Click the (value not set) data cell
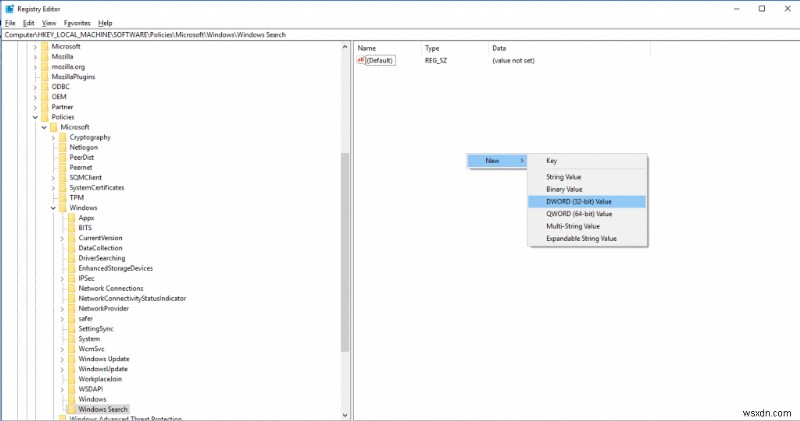 [x=513, y=60]
